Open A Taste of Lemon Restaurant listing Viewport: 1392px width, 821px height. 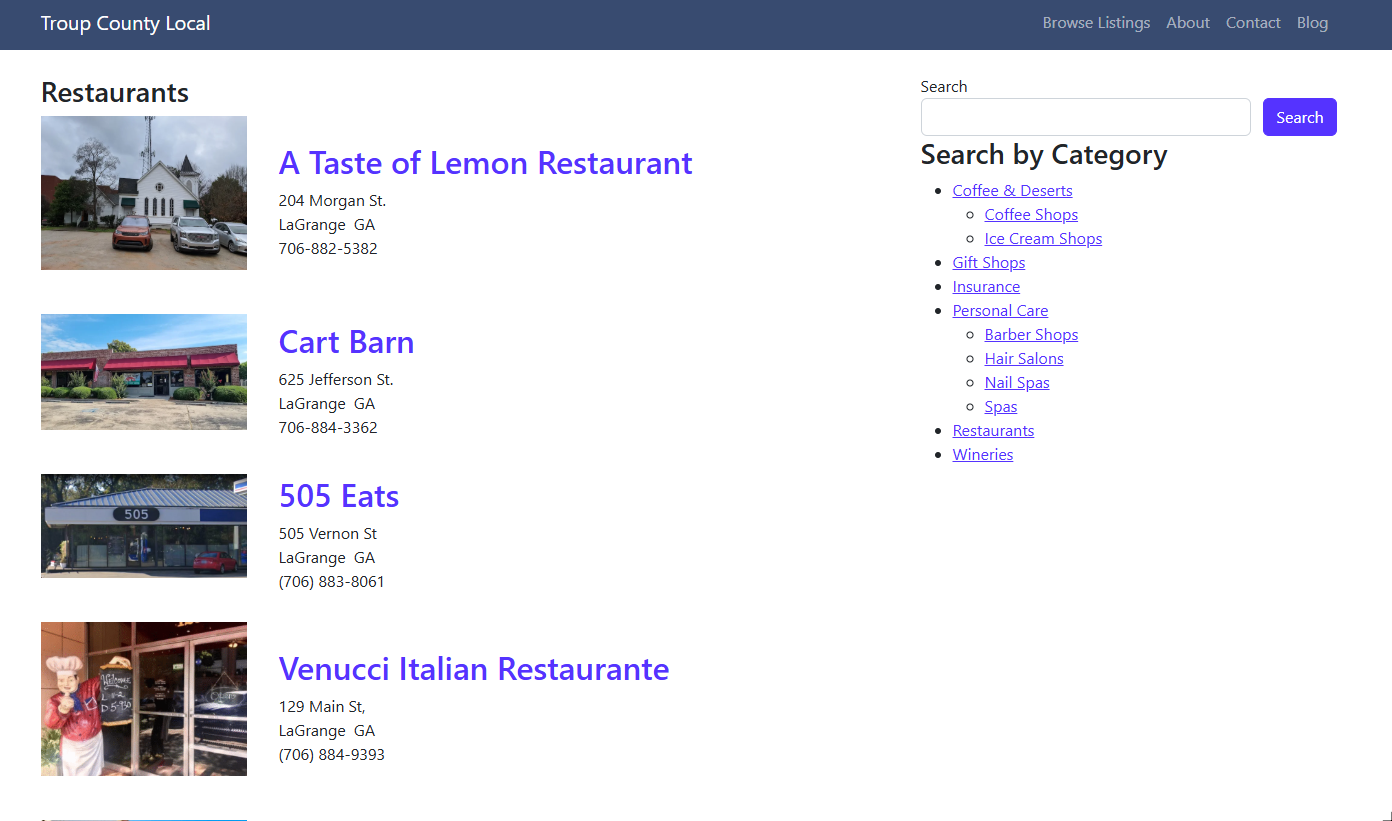pyautogui.click(x=485, y=162)
